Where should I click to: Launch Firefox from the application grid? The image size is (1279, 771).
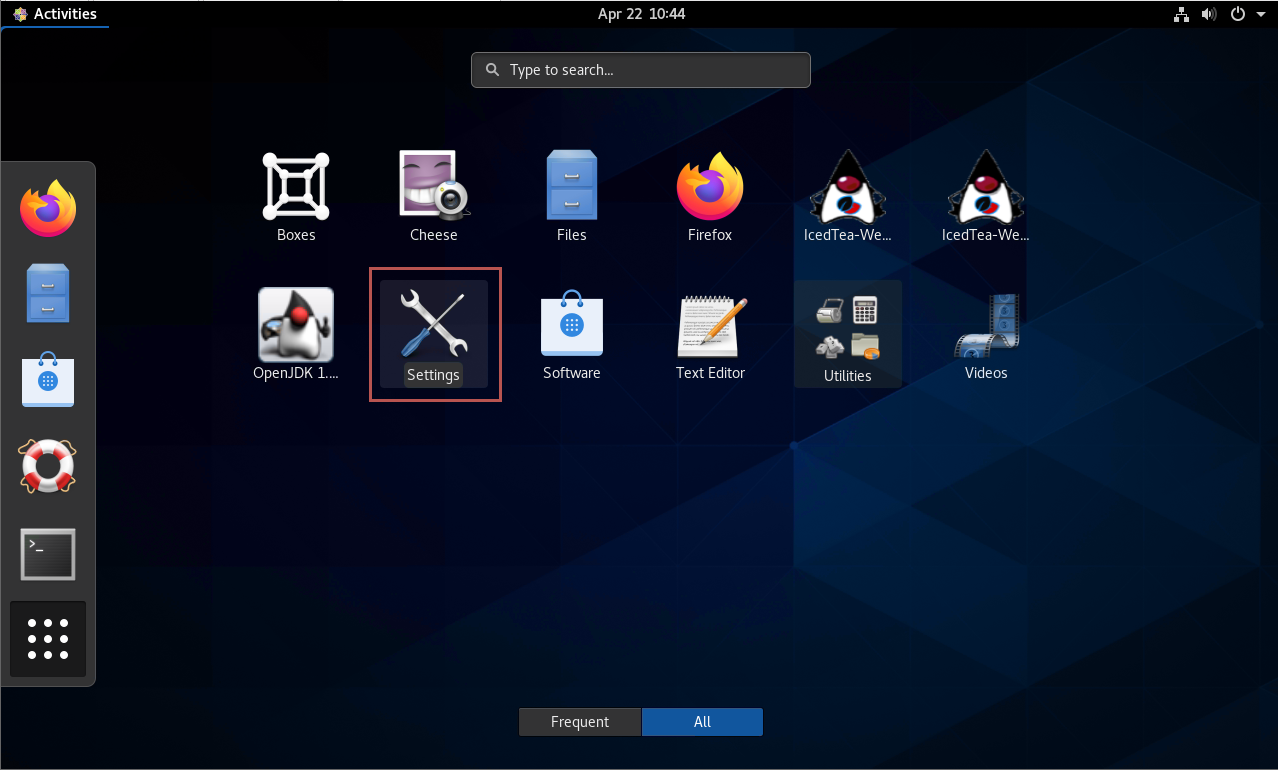click(x=710, y=196)
